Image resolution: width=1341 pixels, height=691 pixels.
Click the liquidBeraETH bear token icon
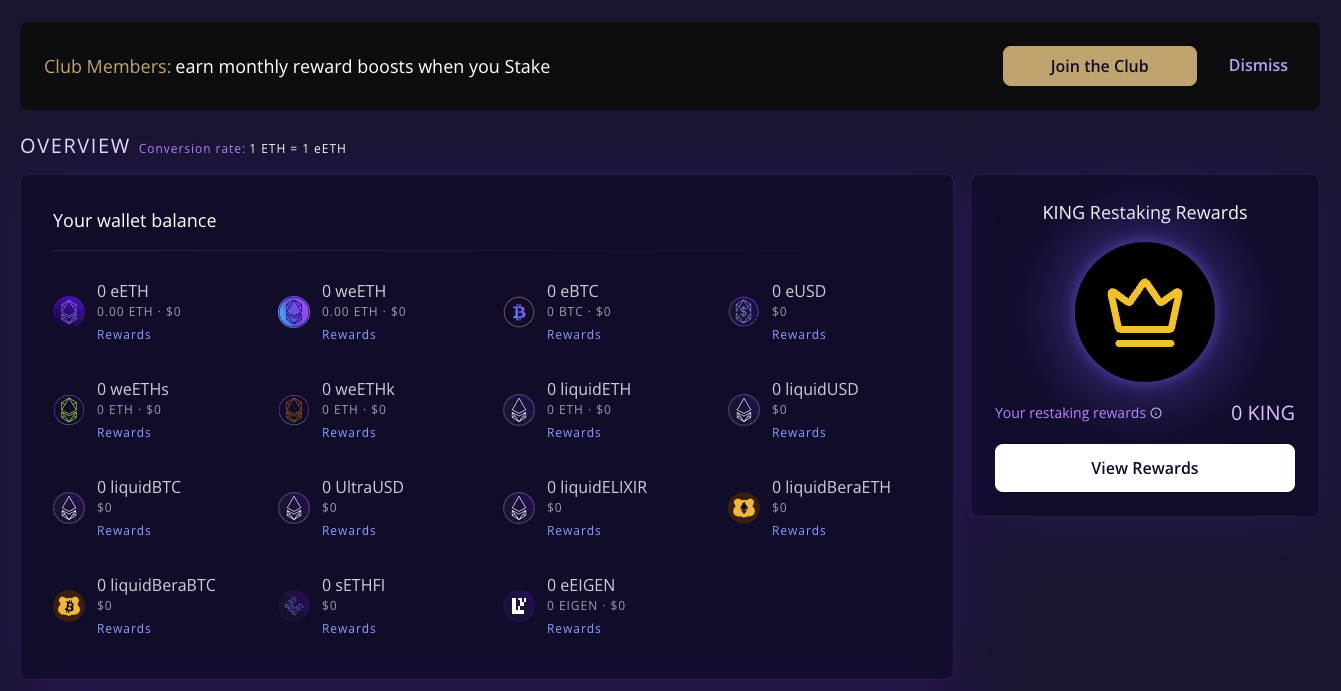click(744, 507)
